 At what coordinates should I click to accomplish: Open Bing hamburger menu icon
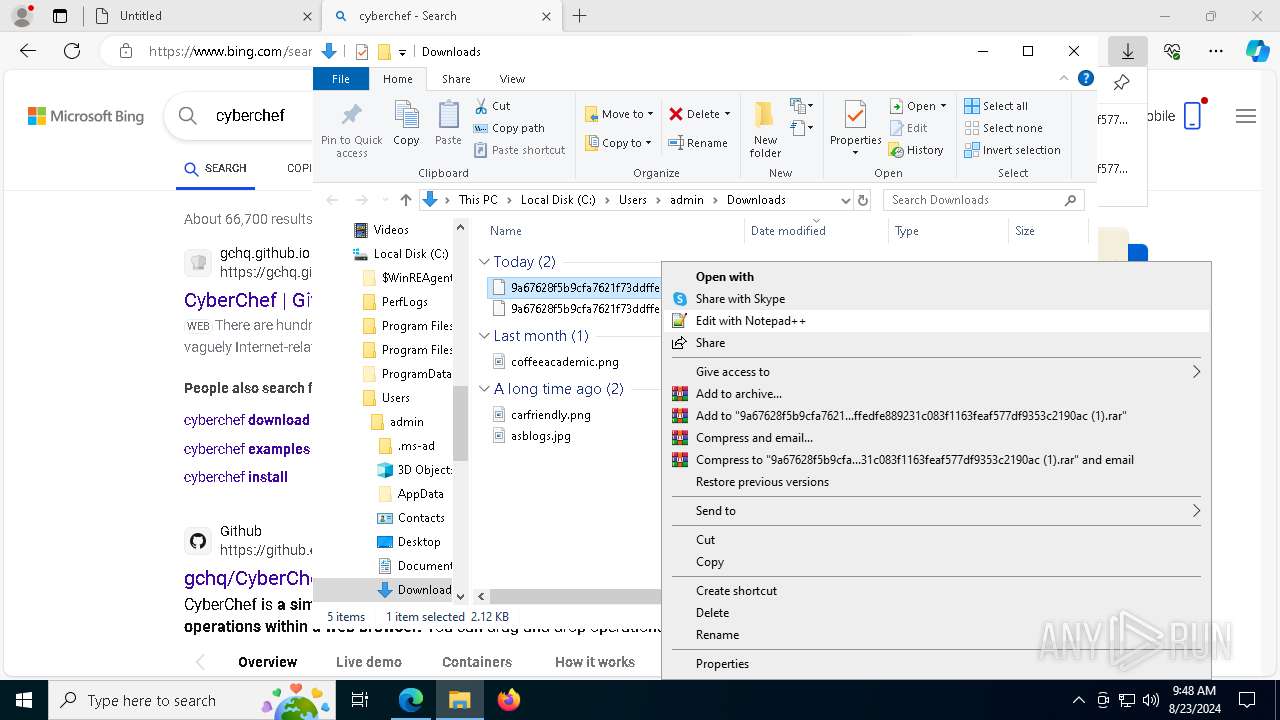pos(1245,116)
